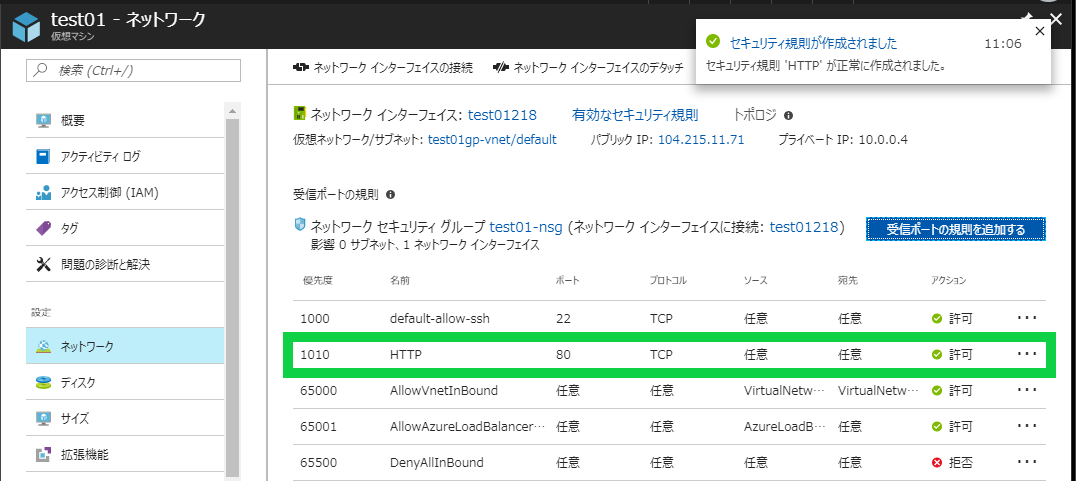The image size is (1076, 481).
Task: Select the AllowVnetInBound rule name
Action: pyautogui.click(x=444, y=390)
